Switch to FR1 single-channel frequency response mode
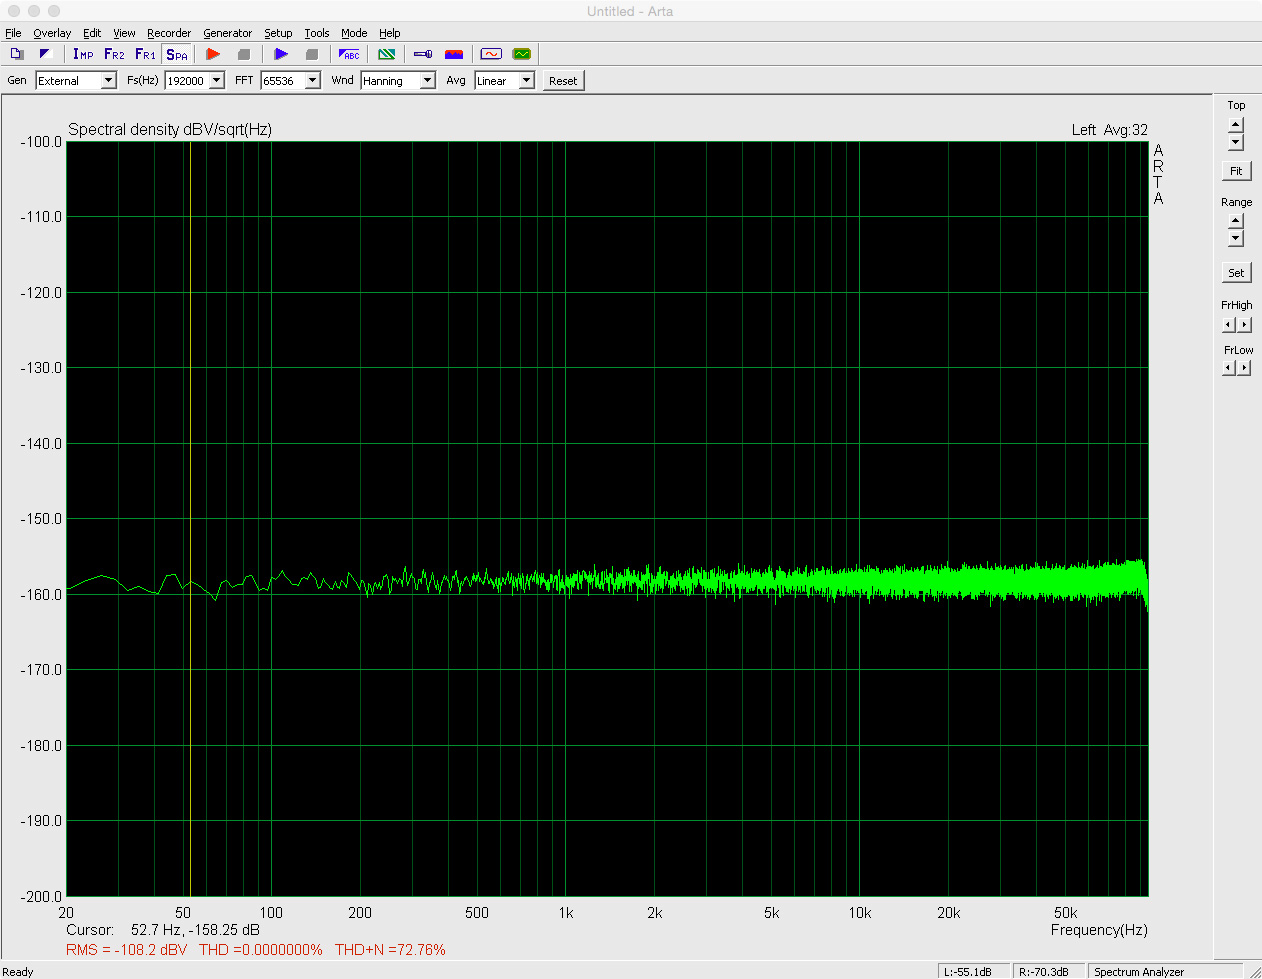This screenshot has width=1262, height=979. tap(145, 54)
